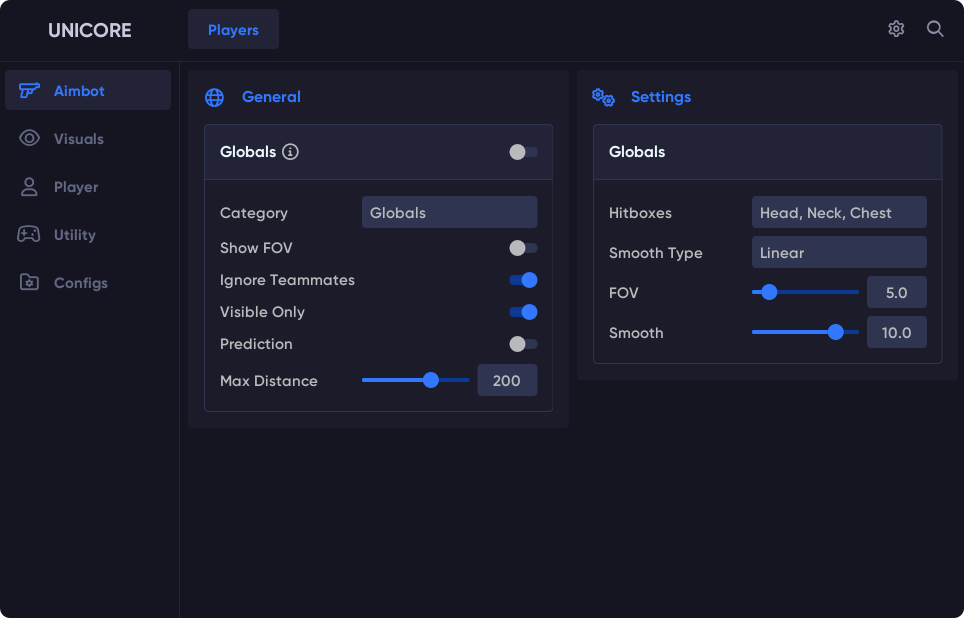Expand the Hitboxes dropdown
This screenshot has width=964, height=618.
pos(838,212)
